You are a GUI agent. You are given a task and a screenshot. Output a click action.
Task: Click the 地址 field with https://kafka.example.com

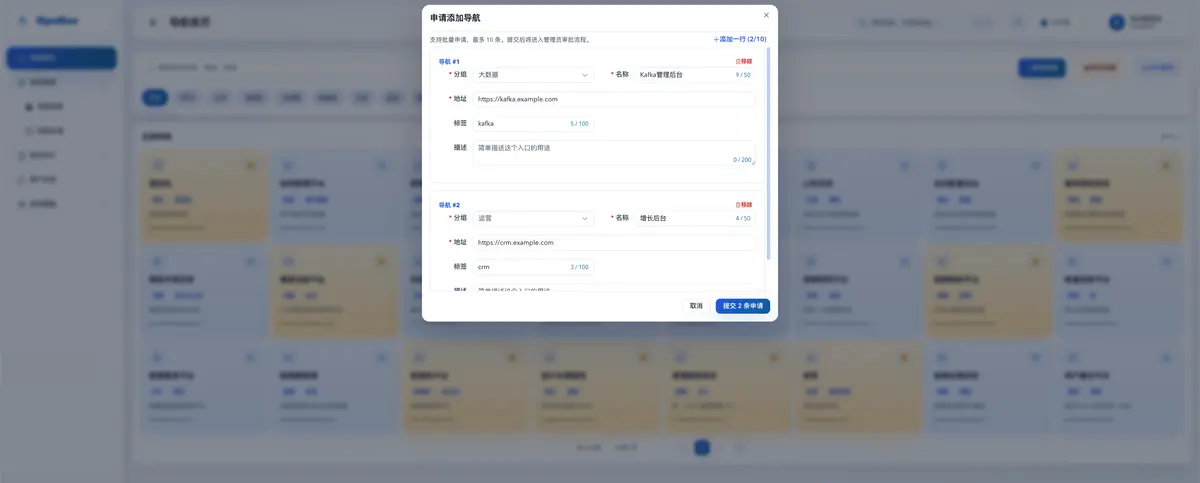[614, 99]
